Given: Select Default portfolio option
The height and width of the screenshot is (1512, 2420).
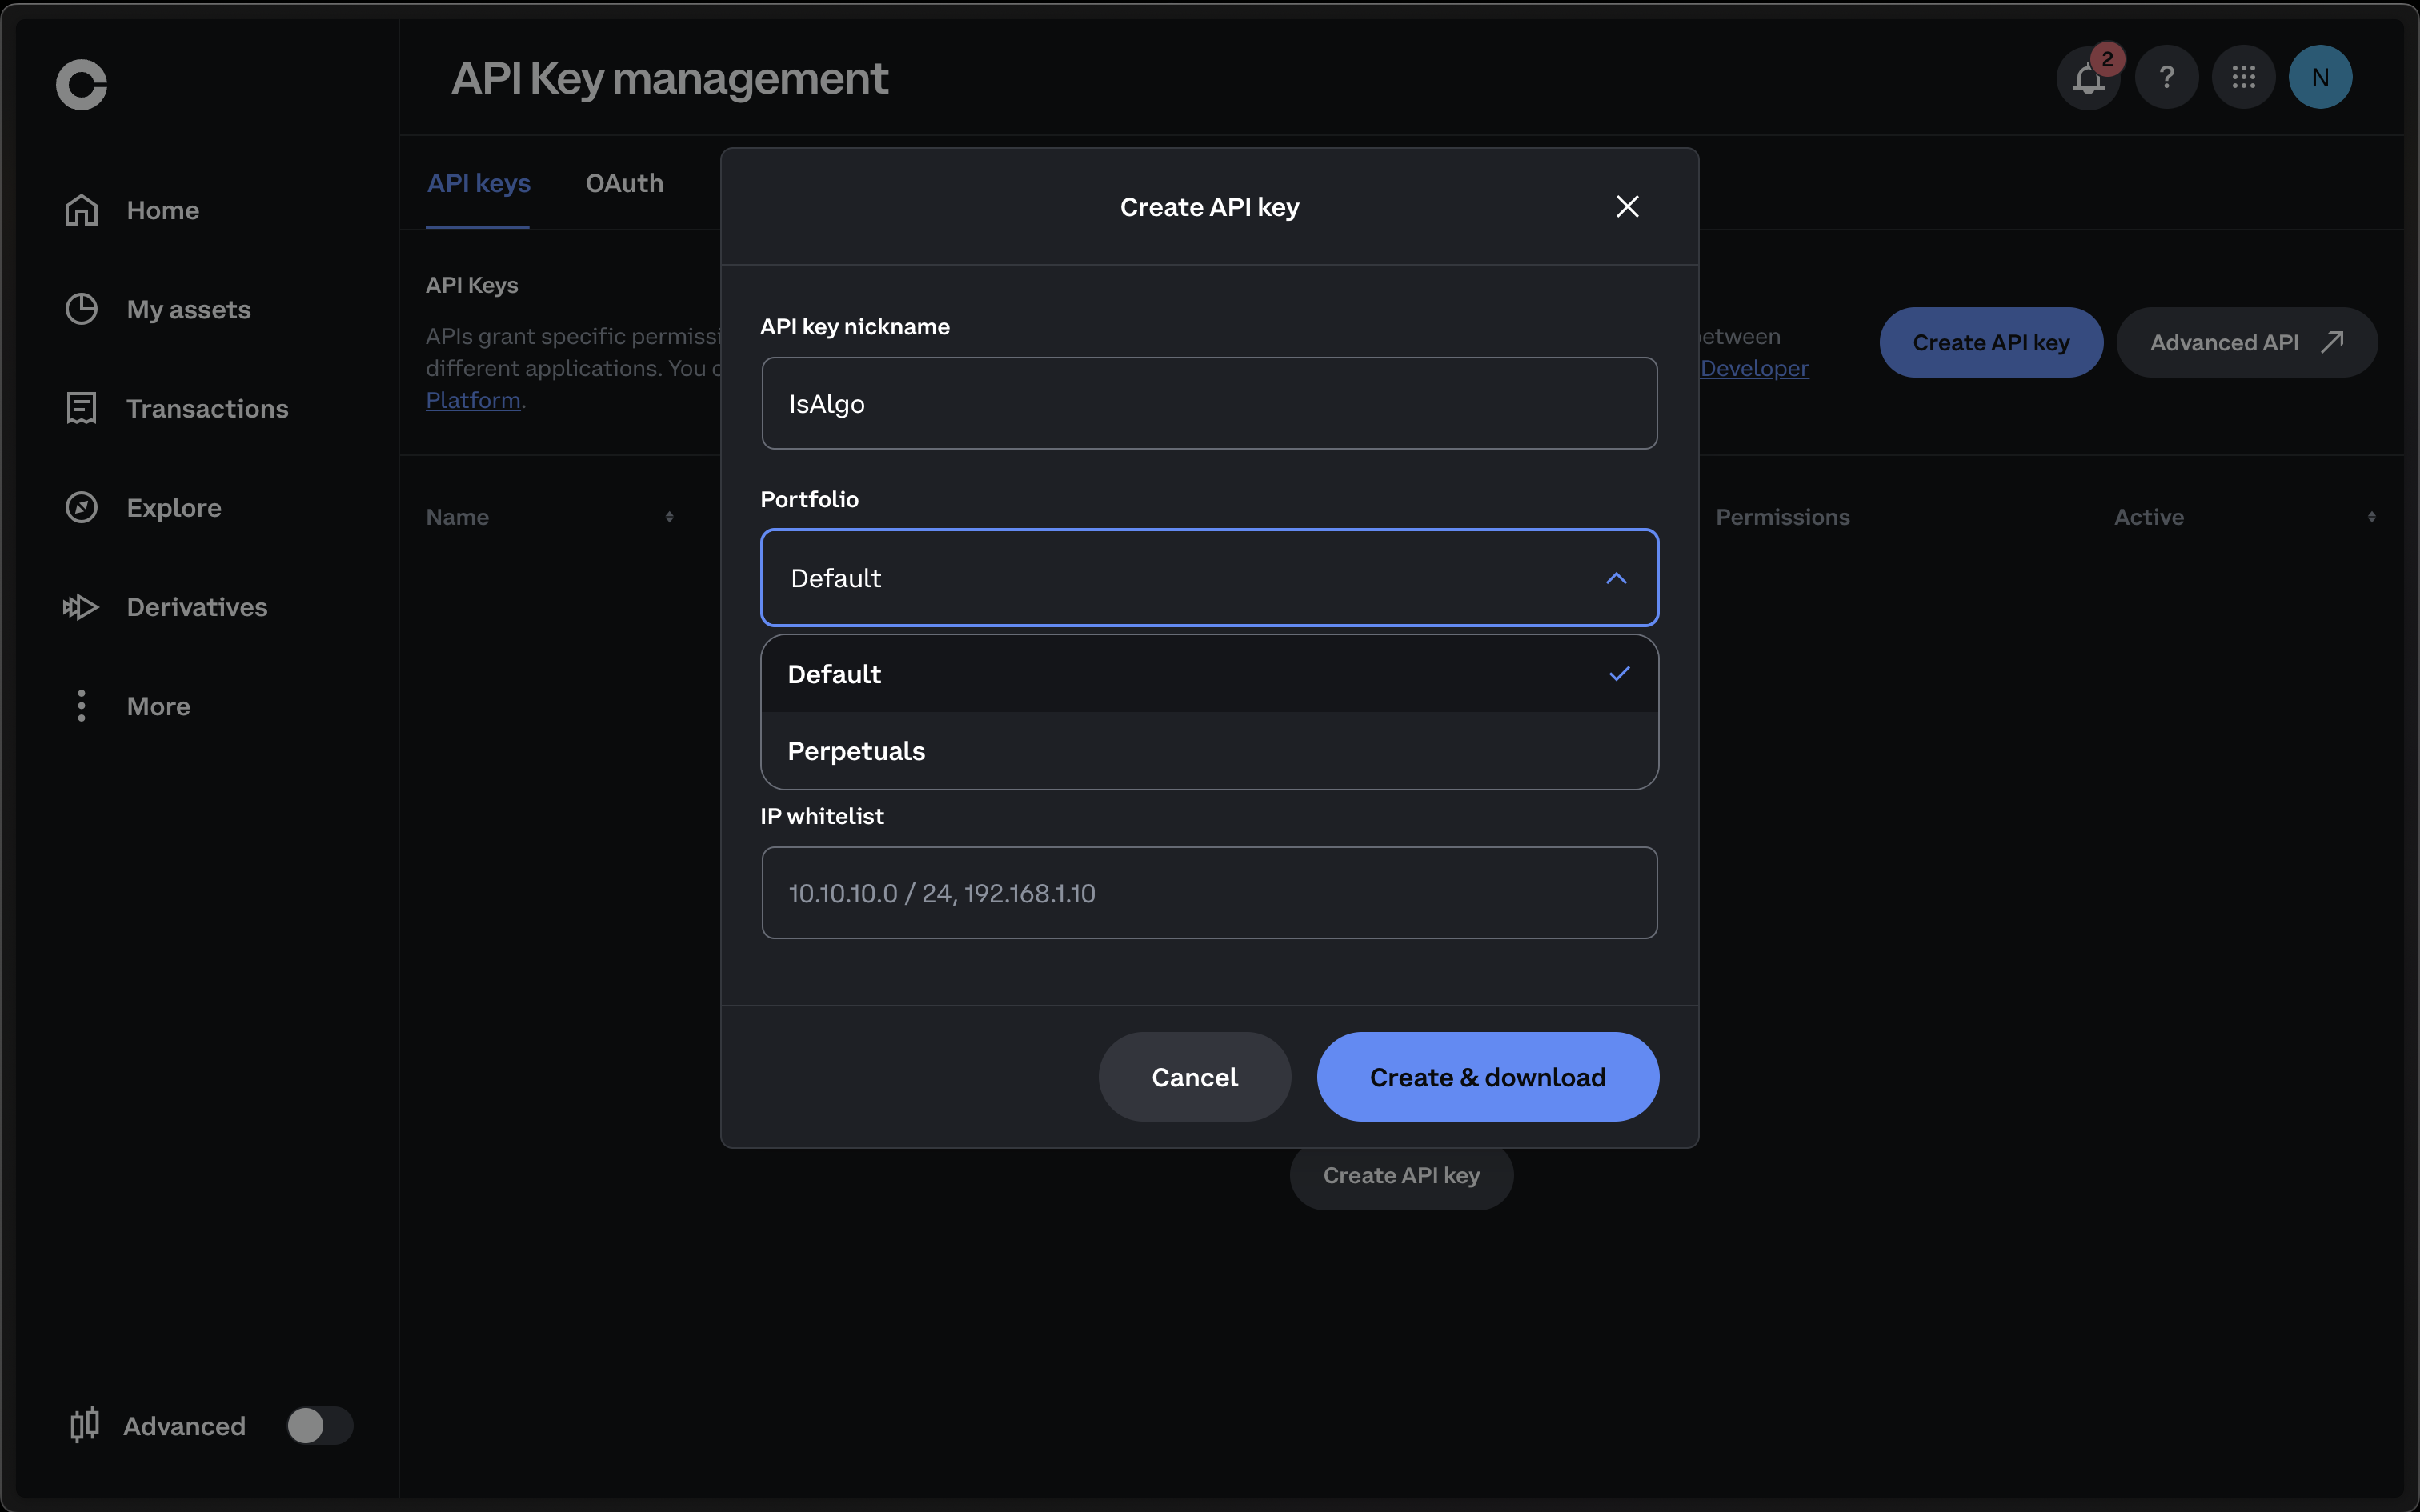Looking at the screenshot, I should point(1209,674).
